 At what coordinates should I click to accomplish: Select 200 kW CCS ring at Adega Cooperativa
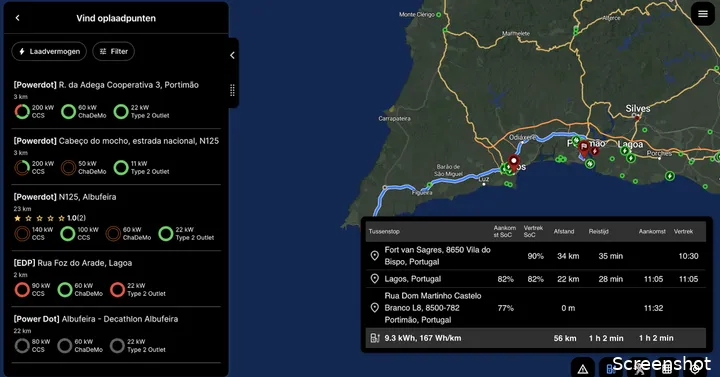[x=22, y=112]
